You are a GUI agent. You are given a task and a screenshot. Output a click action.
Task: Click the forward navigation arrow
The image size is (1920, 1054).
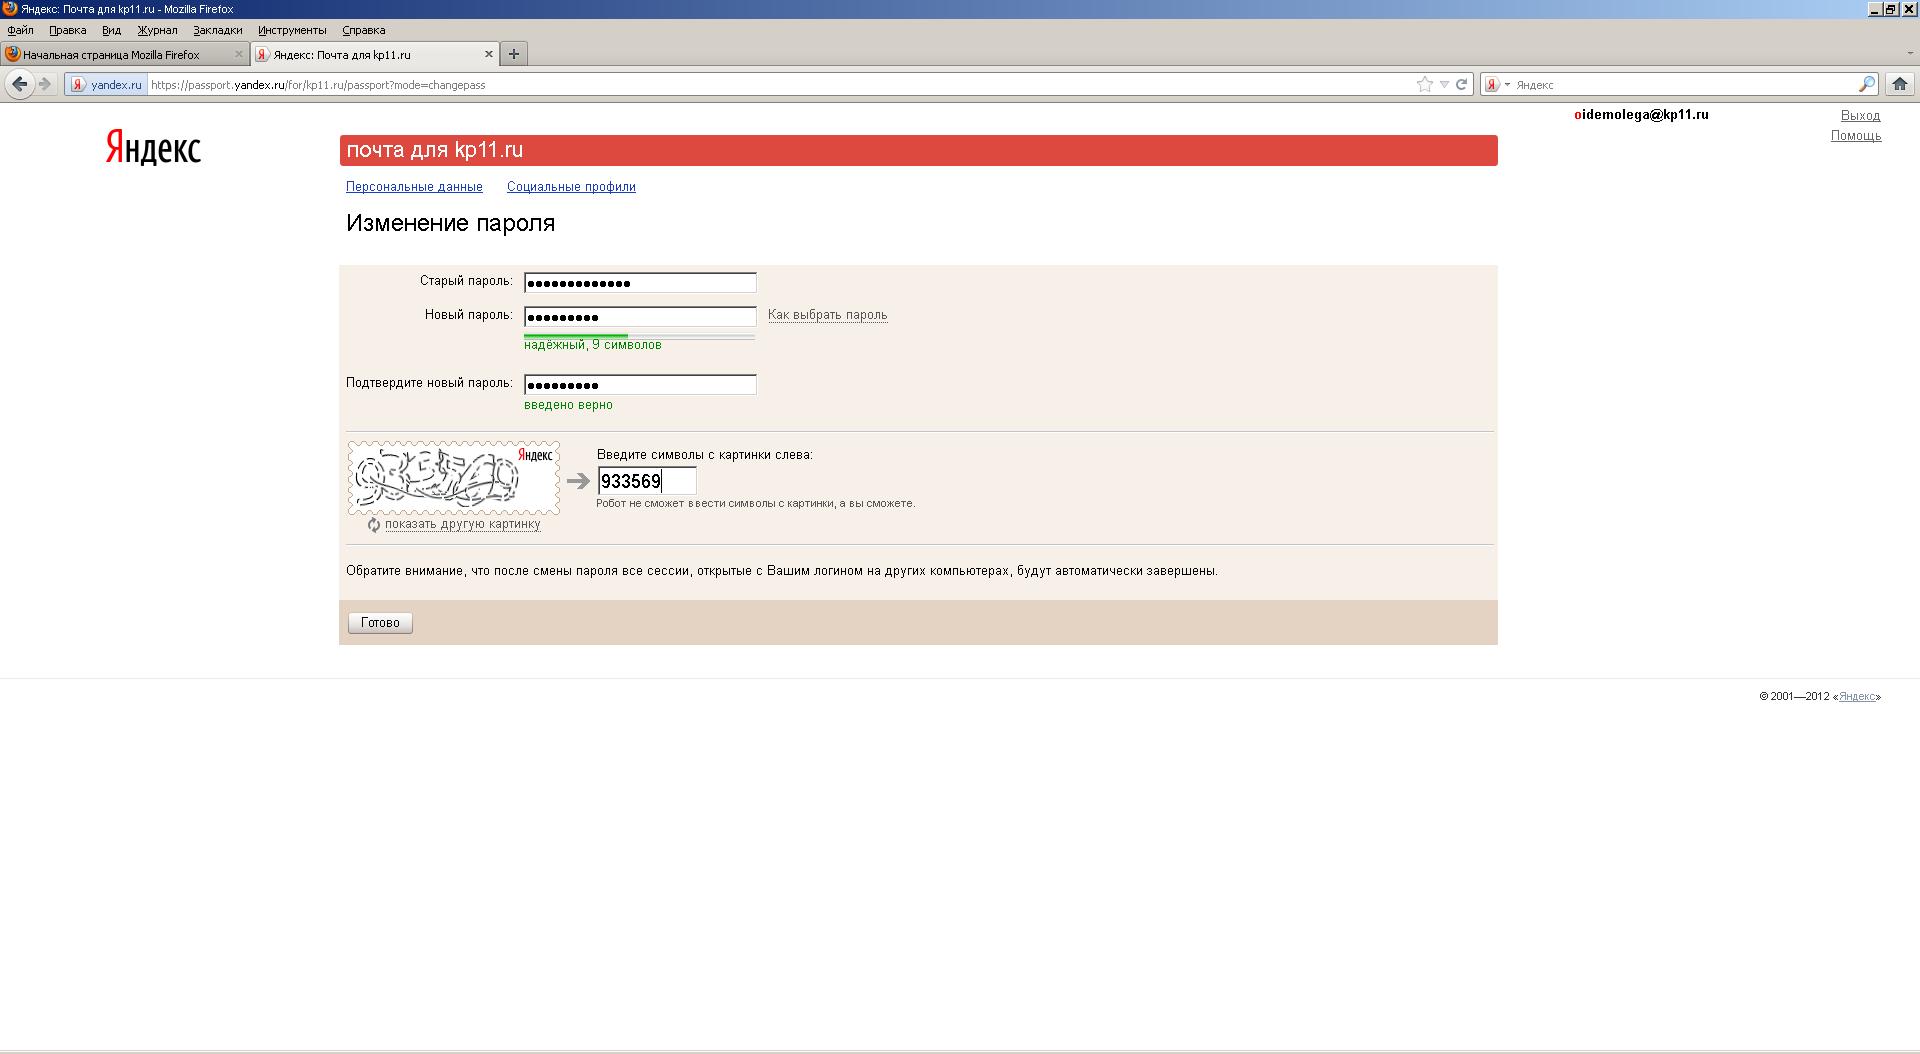point(45,84)
